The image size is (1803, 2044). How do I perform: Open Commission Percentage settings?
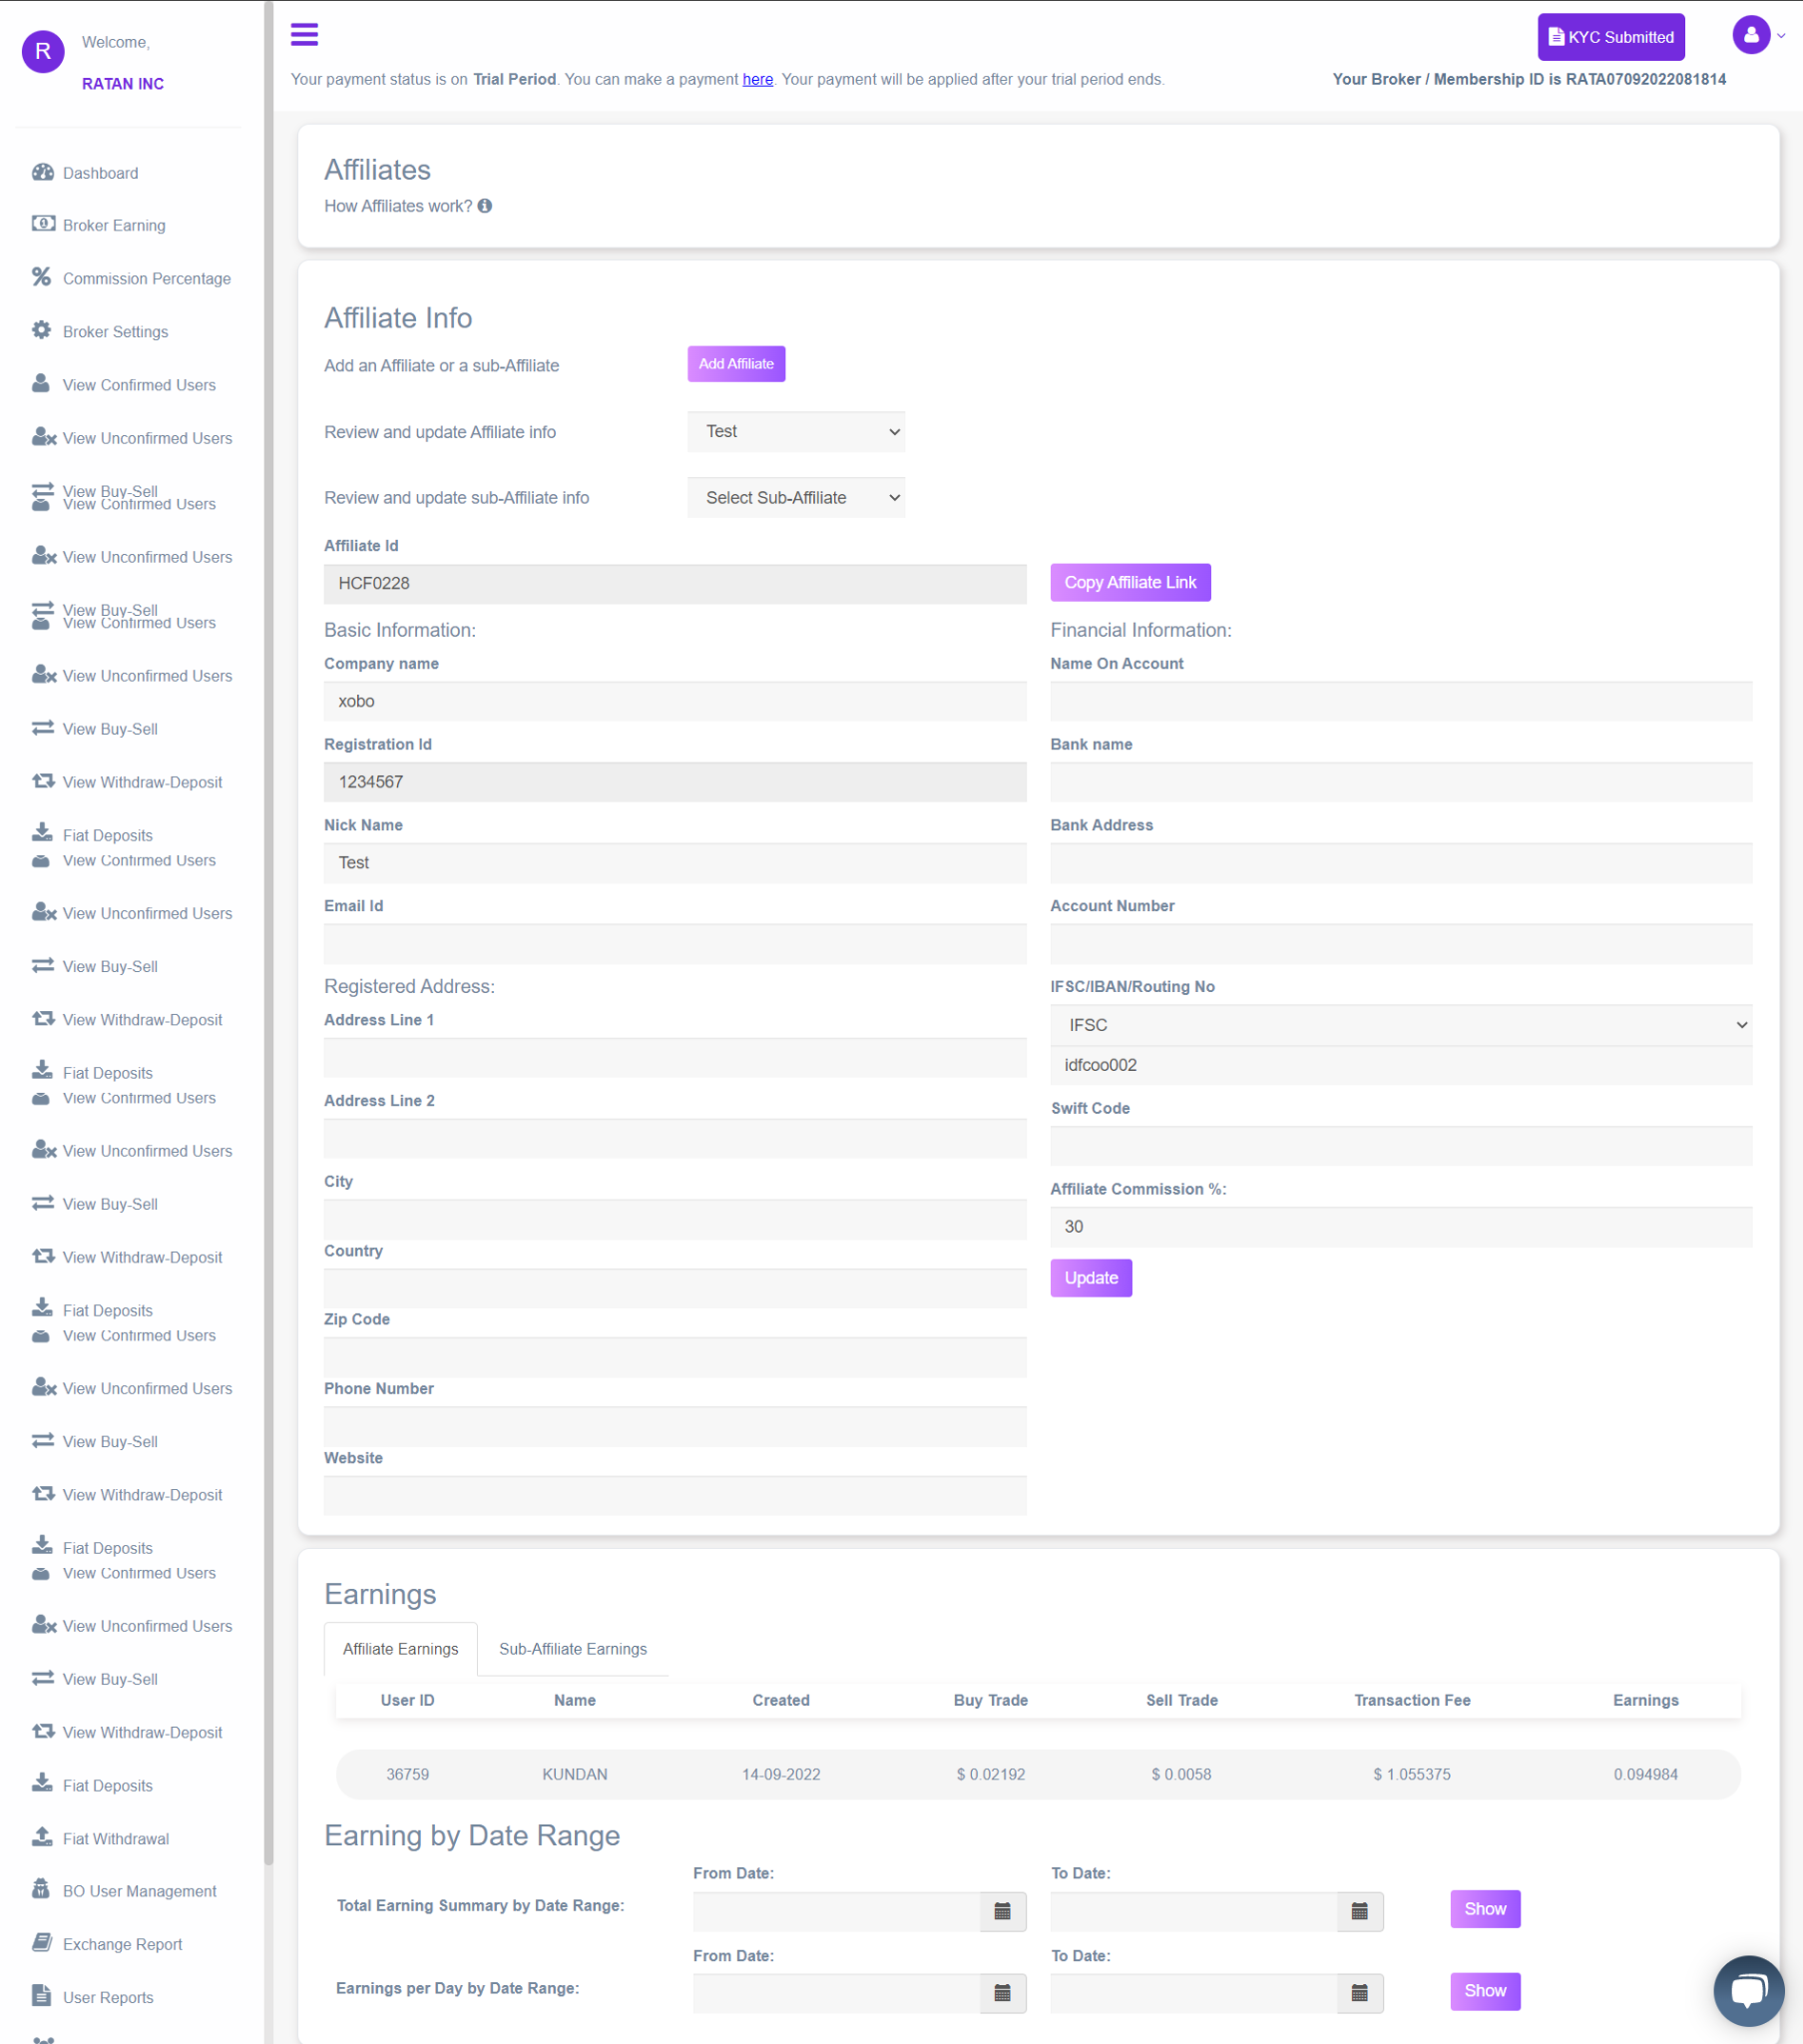tap(146, 278)
